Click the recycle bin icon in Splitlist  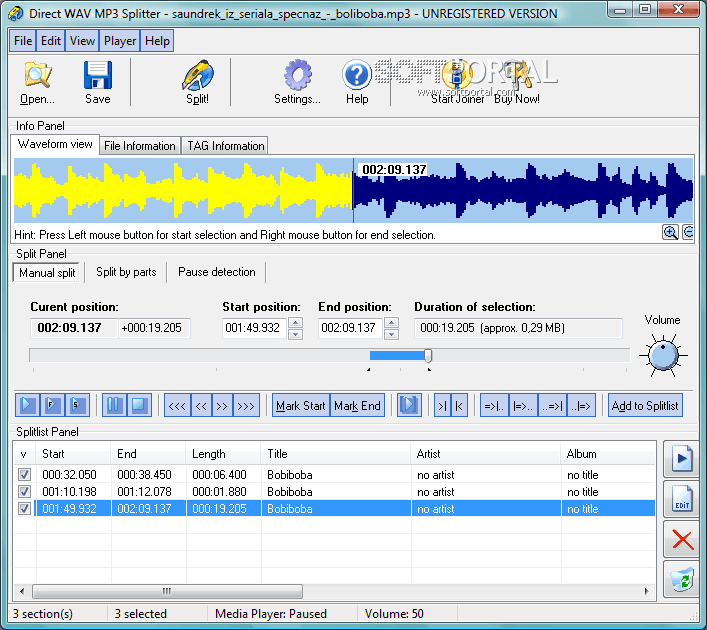(681, 579)
